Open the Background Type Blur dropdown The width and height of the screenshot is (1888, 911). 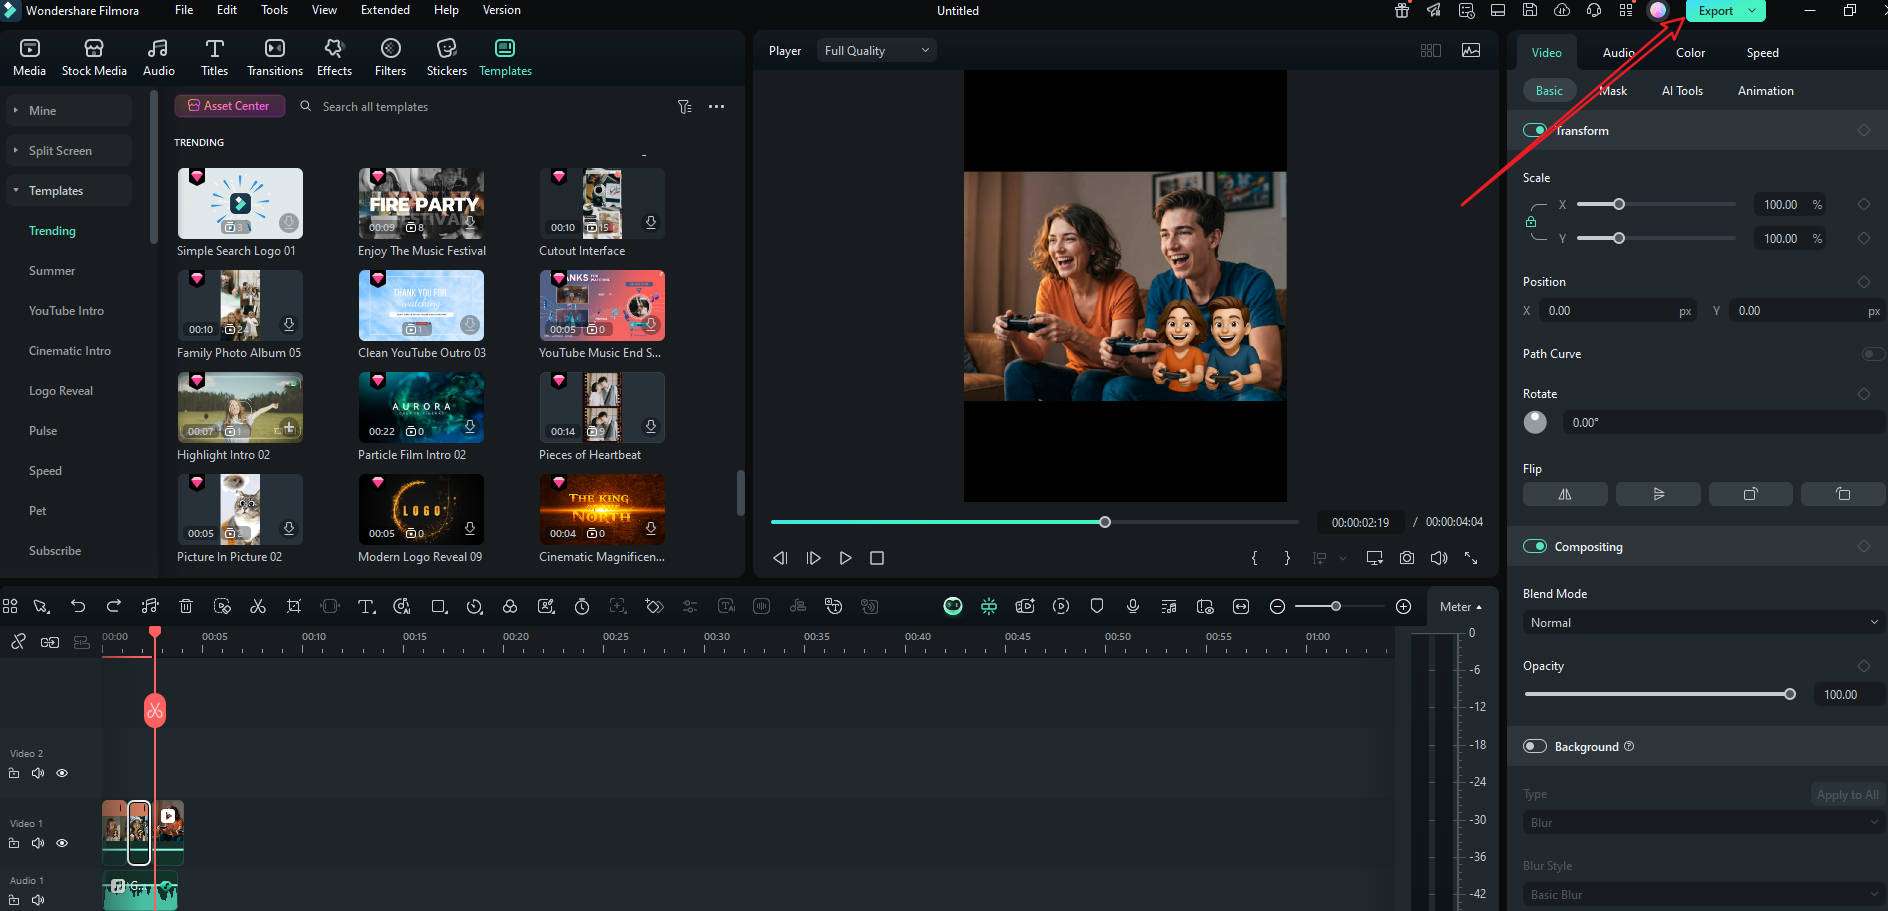[x=1704, y=822]
